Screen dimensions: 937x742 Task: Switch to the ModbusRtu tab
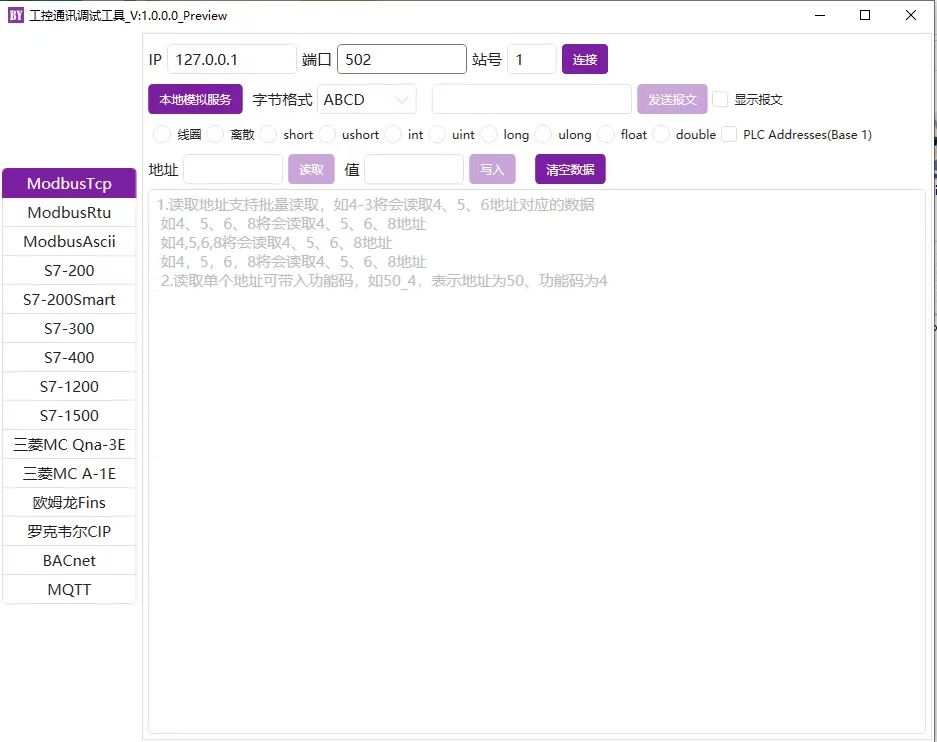point(69,213)
